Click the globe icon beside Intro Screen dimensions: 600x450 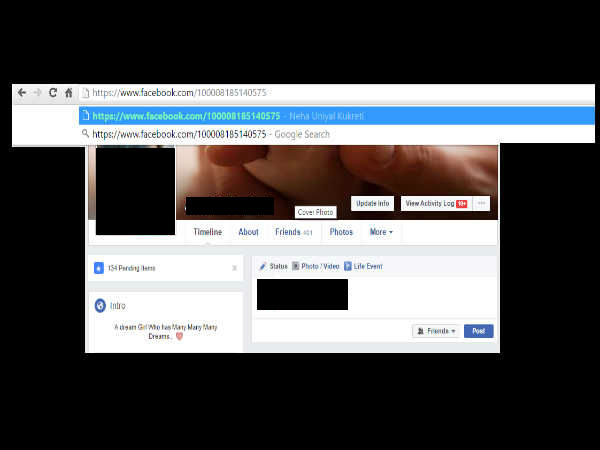pyautogui.click(x=100, y=305)
